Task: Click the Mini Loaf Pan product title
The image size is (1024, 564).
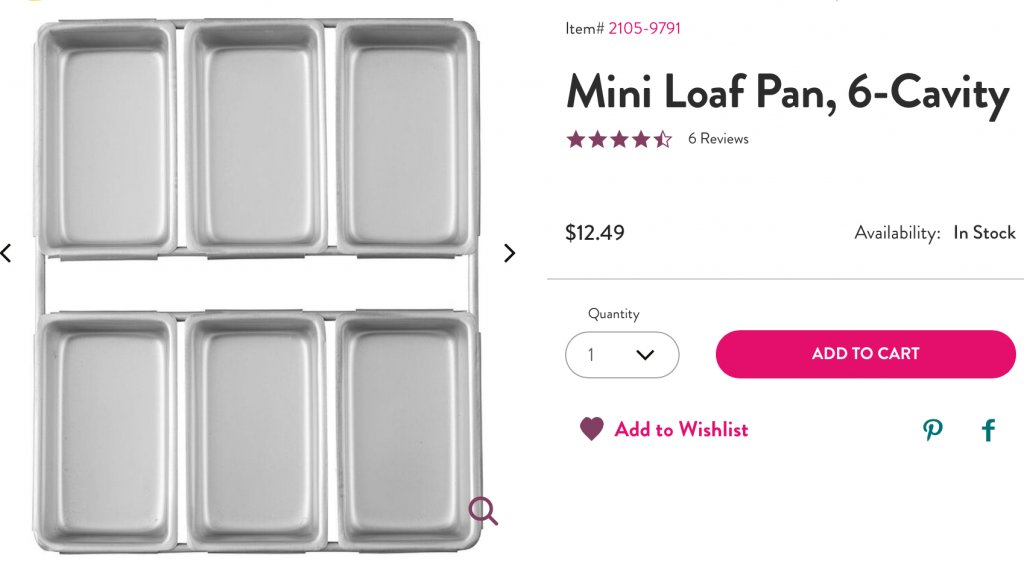Action: [x=788, y=92]
